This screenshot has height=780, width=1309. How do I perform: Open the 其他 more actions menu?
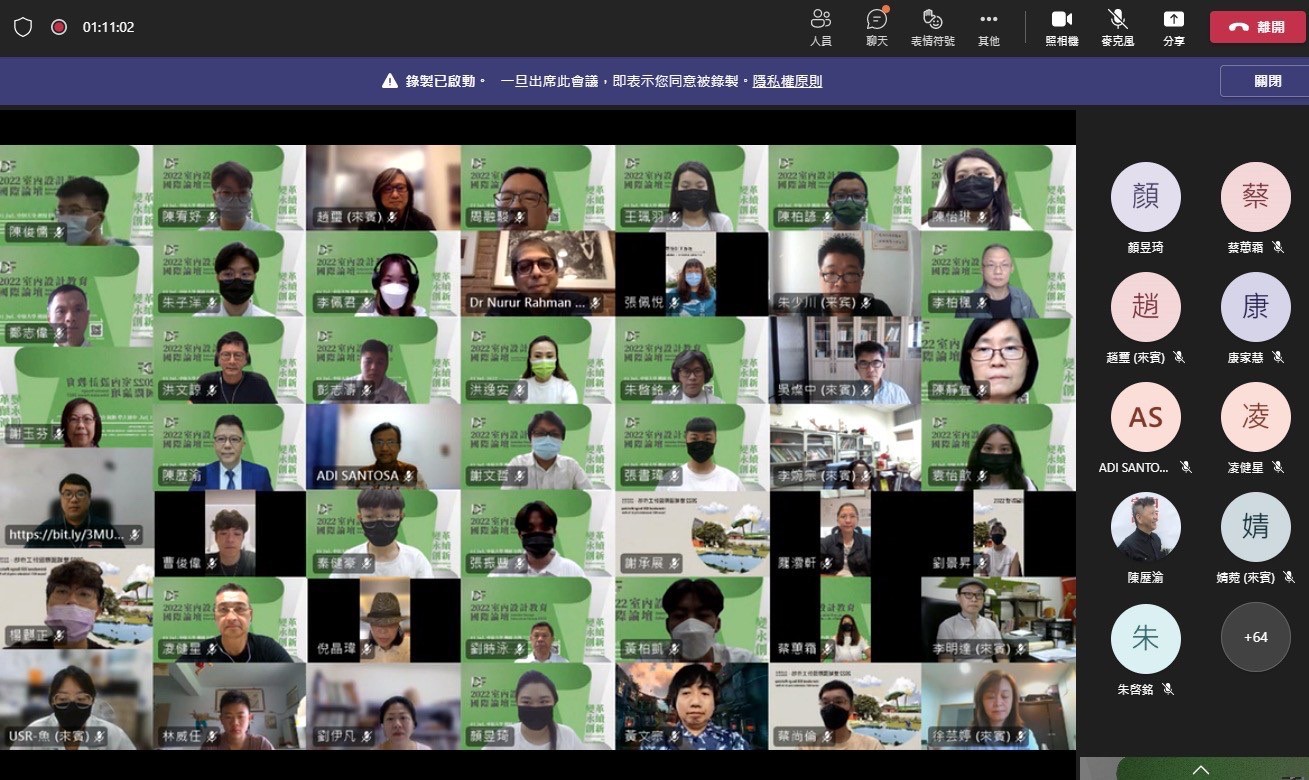[x=989, y=27]
